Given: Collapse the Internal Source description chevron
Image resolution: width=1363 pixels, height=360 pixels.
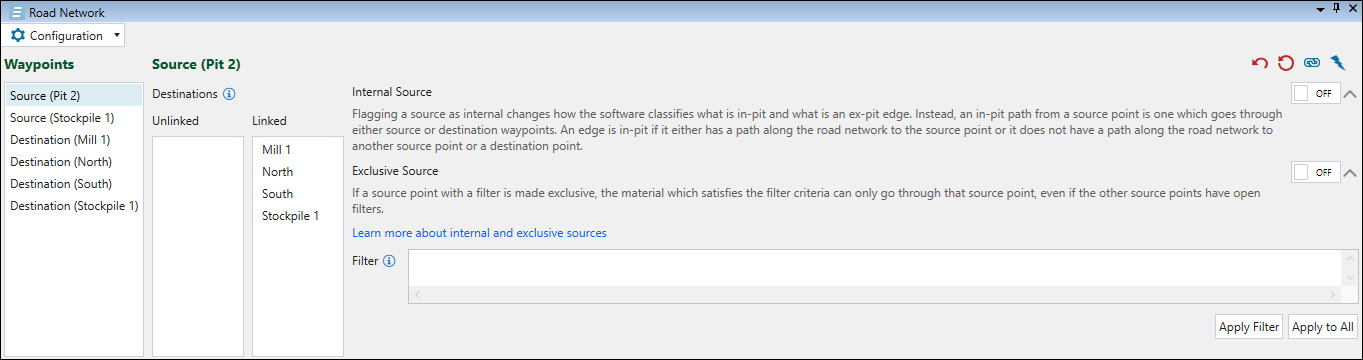Looking at the screenshot, I should click(1350, 94).
